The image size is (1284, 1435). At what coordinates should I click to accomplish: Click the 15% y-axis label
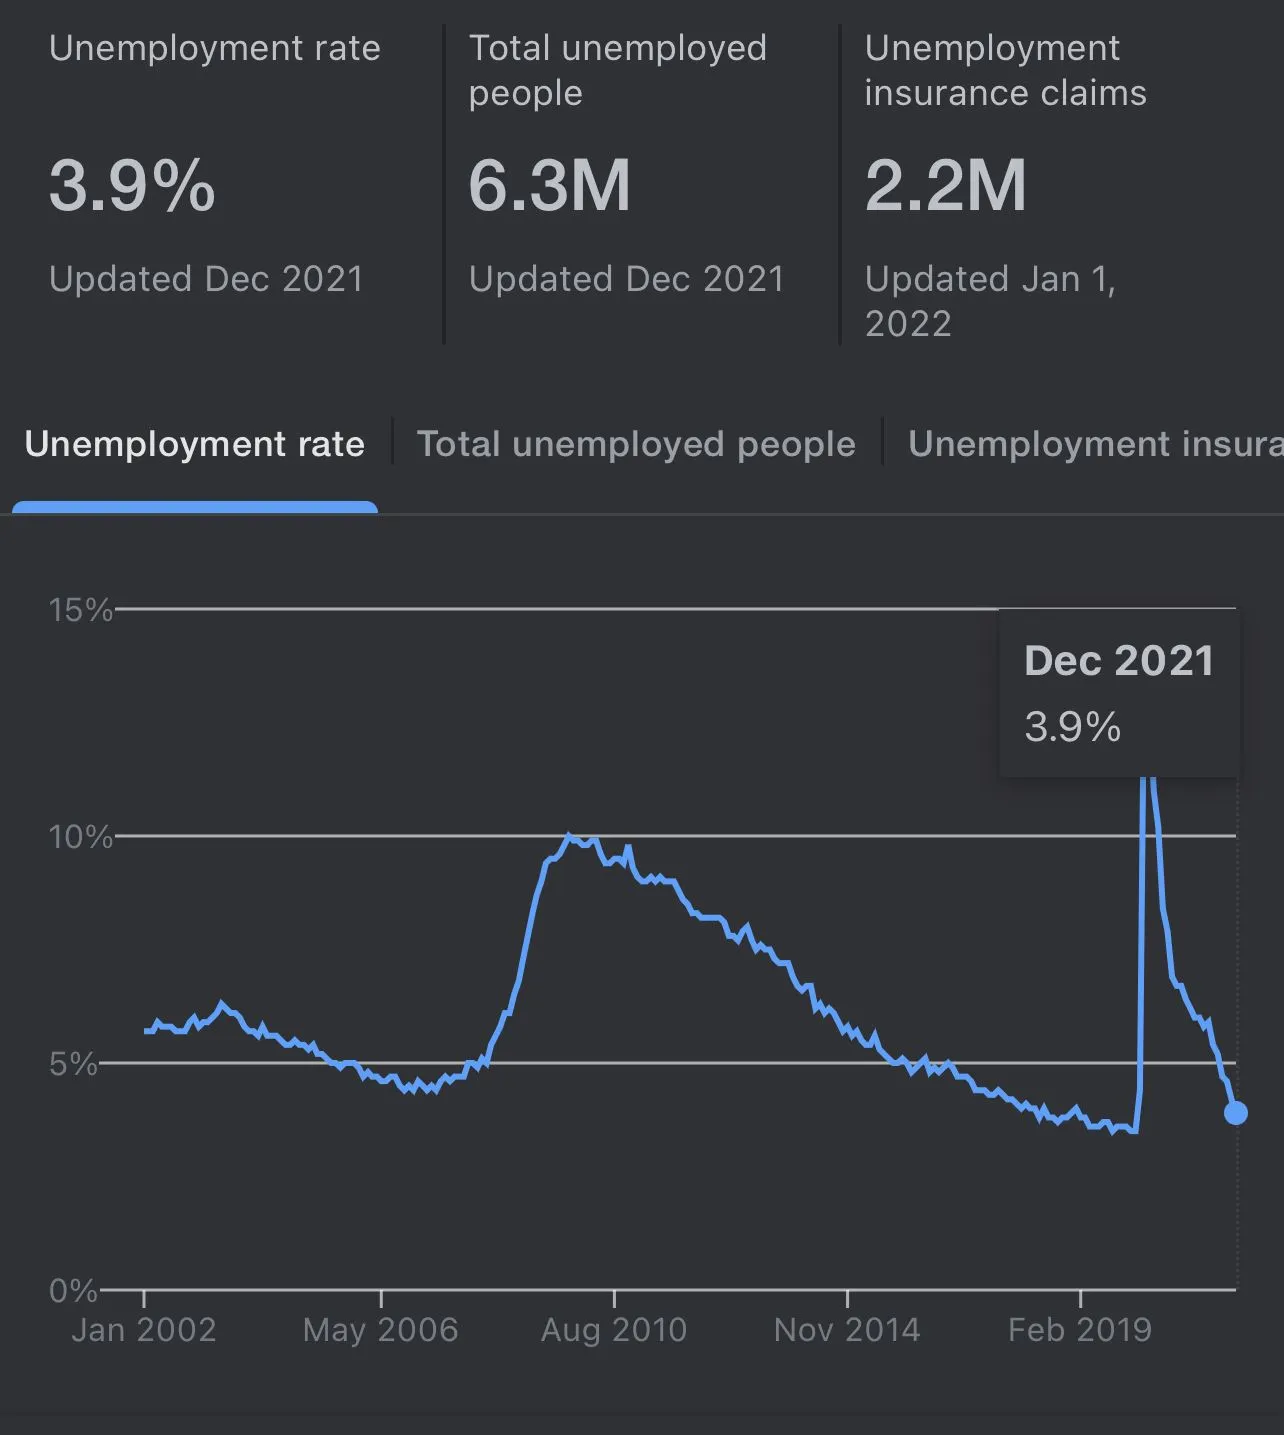[80, 609]
